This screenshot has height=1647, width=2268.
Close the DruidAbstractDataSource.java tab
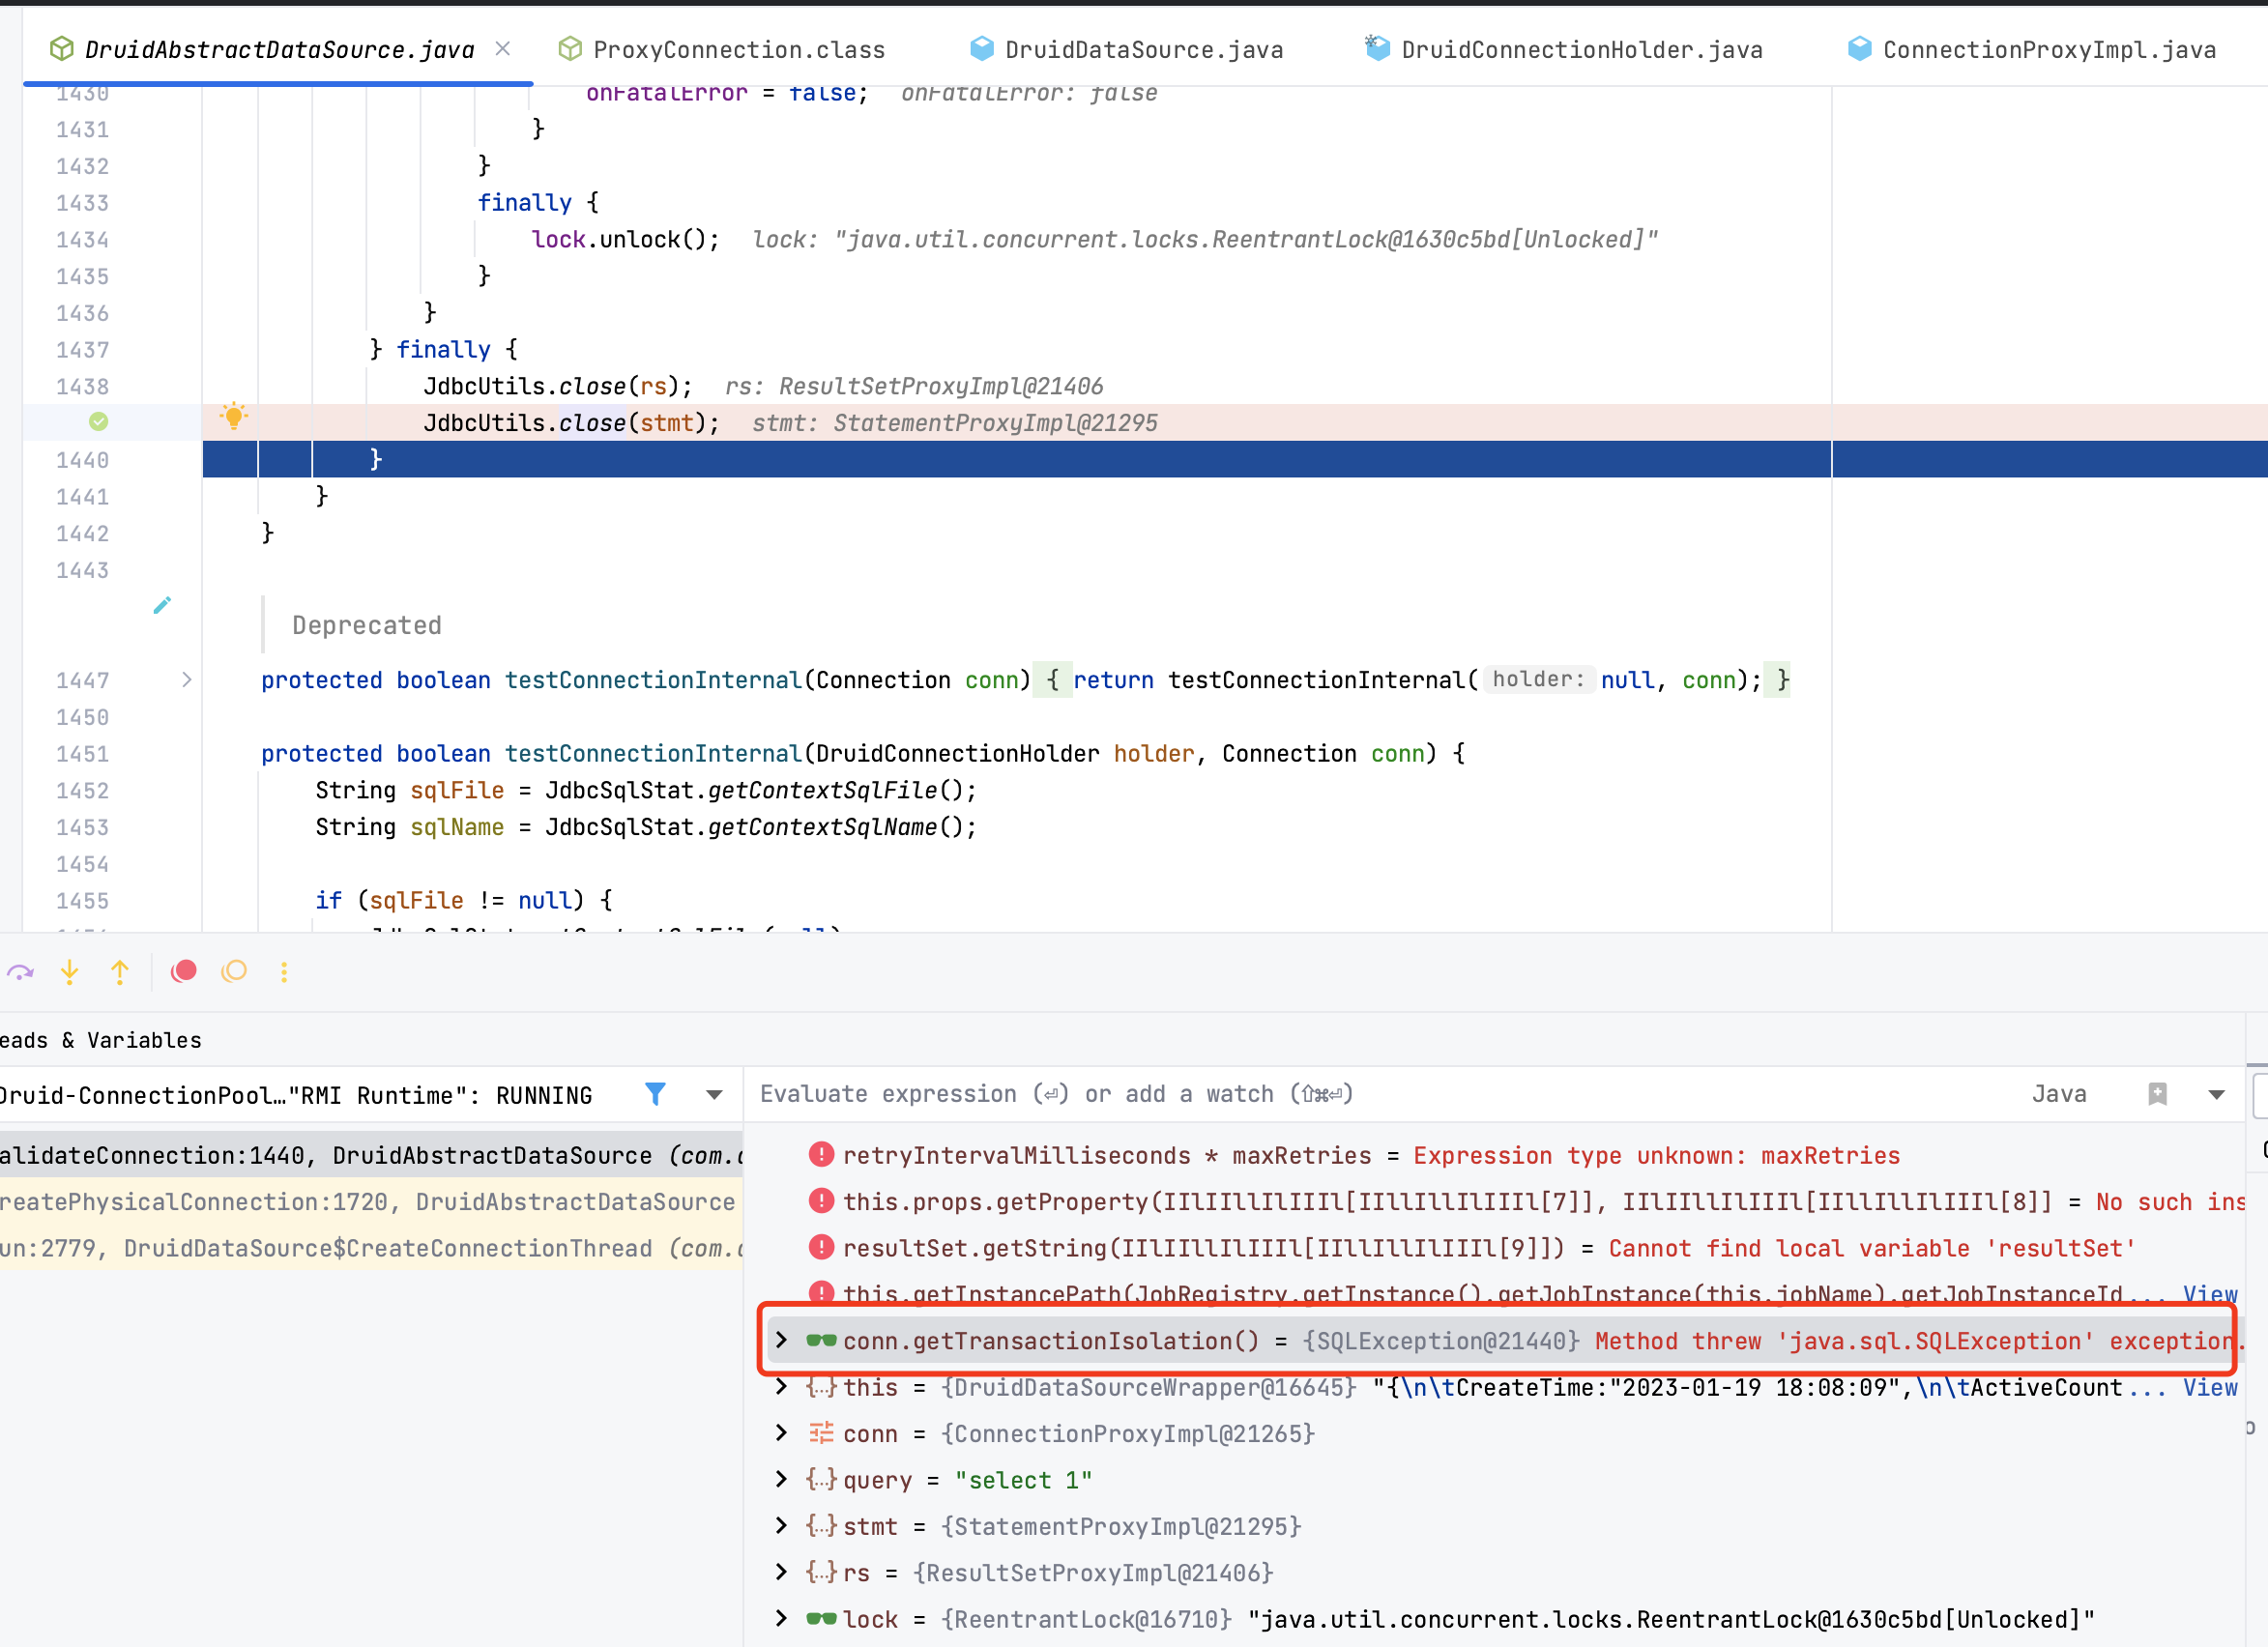(x=503, y=48)
